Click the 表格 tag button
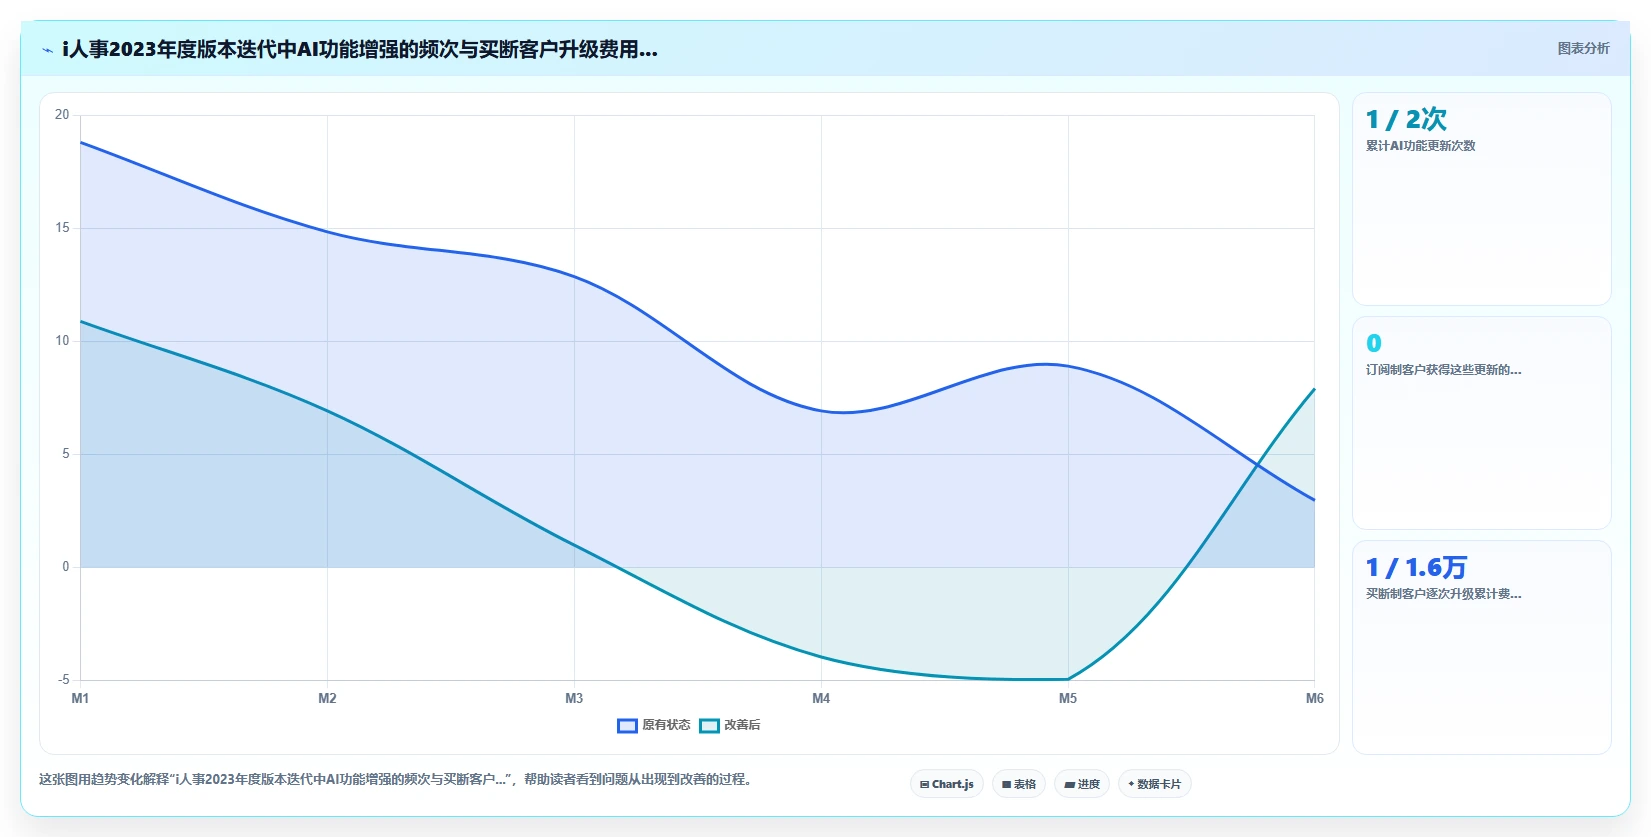This screenshot has height=837, width=1651. [x=1019, y=784]
